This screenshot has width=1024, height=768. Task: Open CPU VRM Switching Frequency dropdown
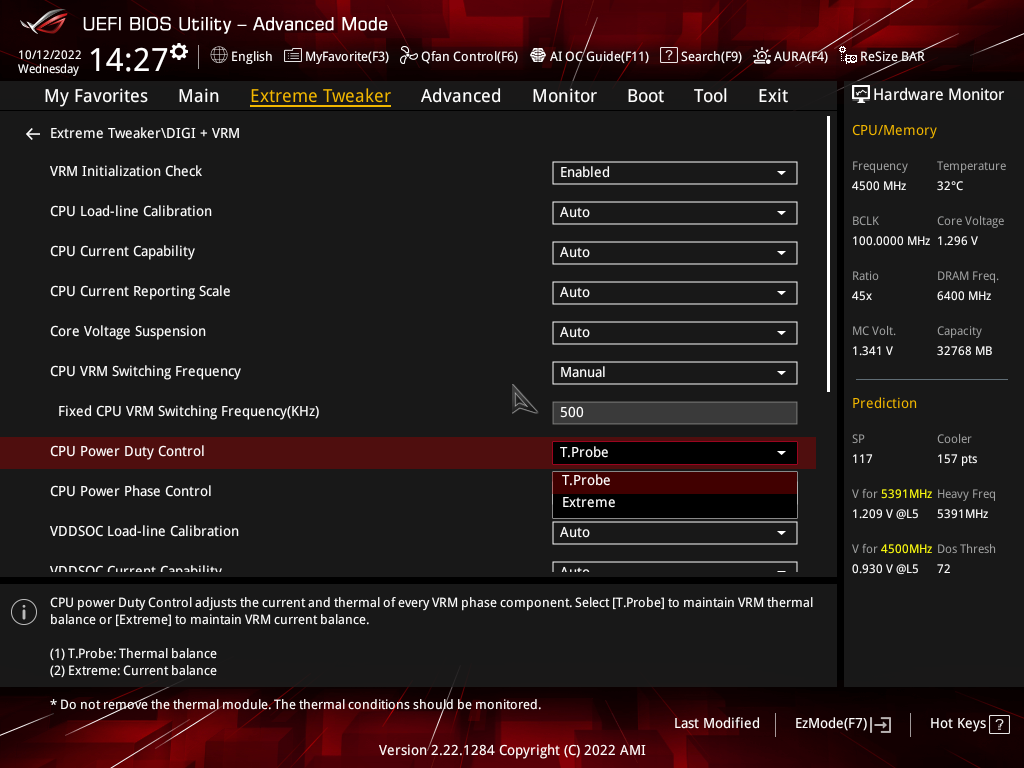coord(675,373)
